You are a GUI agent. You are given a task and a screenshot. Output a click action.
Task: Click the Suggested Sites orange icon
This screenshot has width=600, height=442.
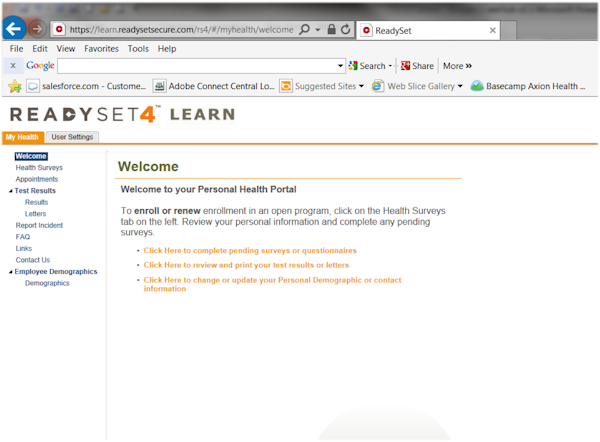285,86
